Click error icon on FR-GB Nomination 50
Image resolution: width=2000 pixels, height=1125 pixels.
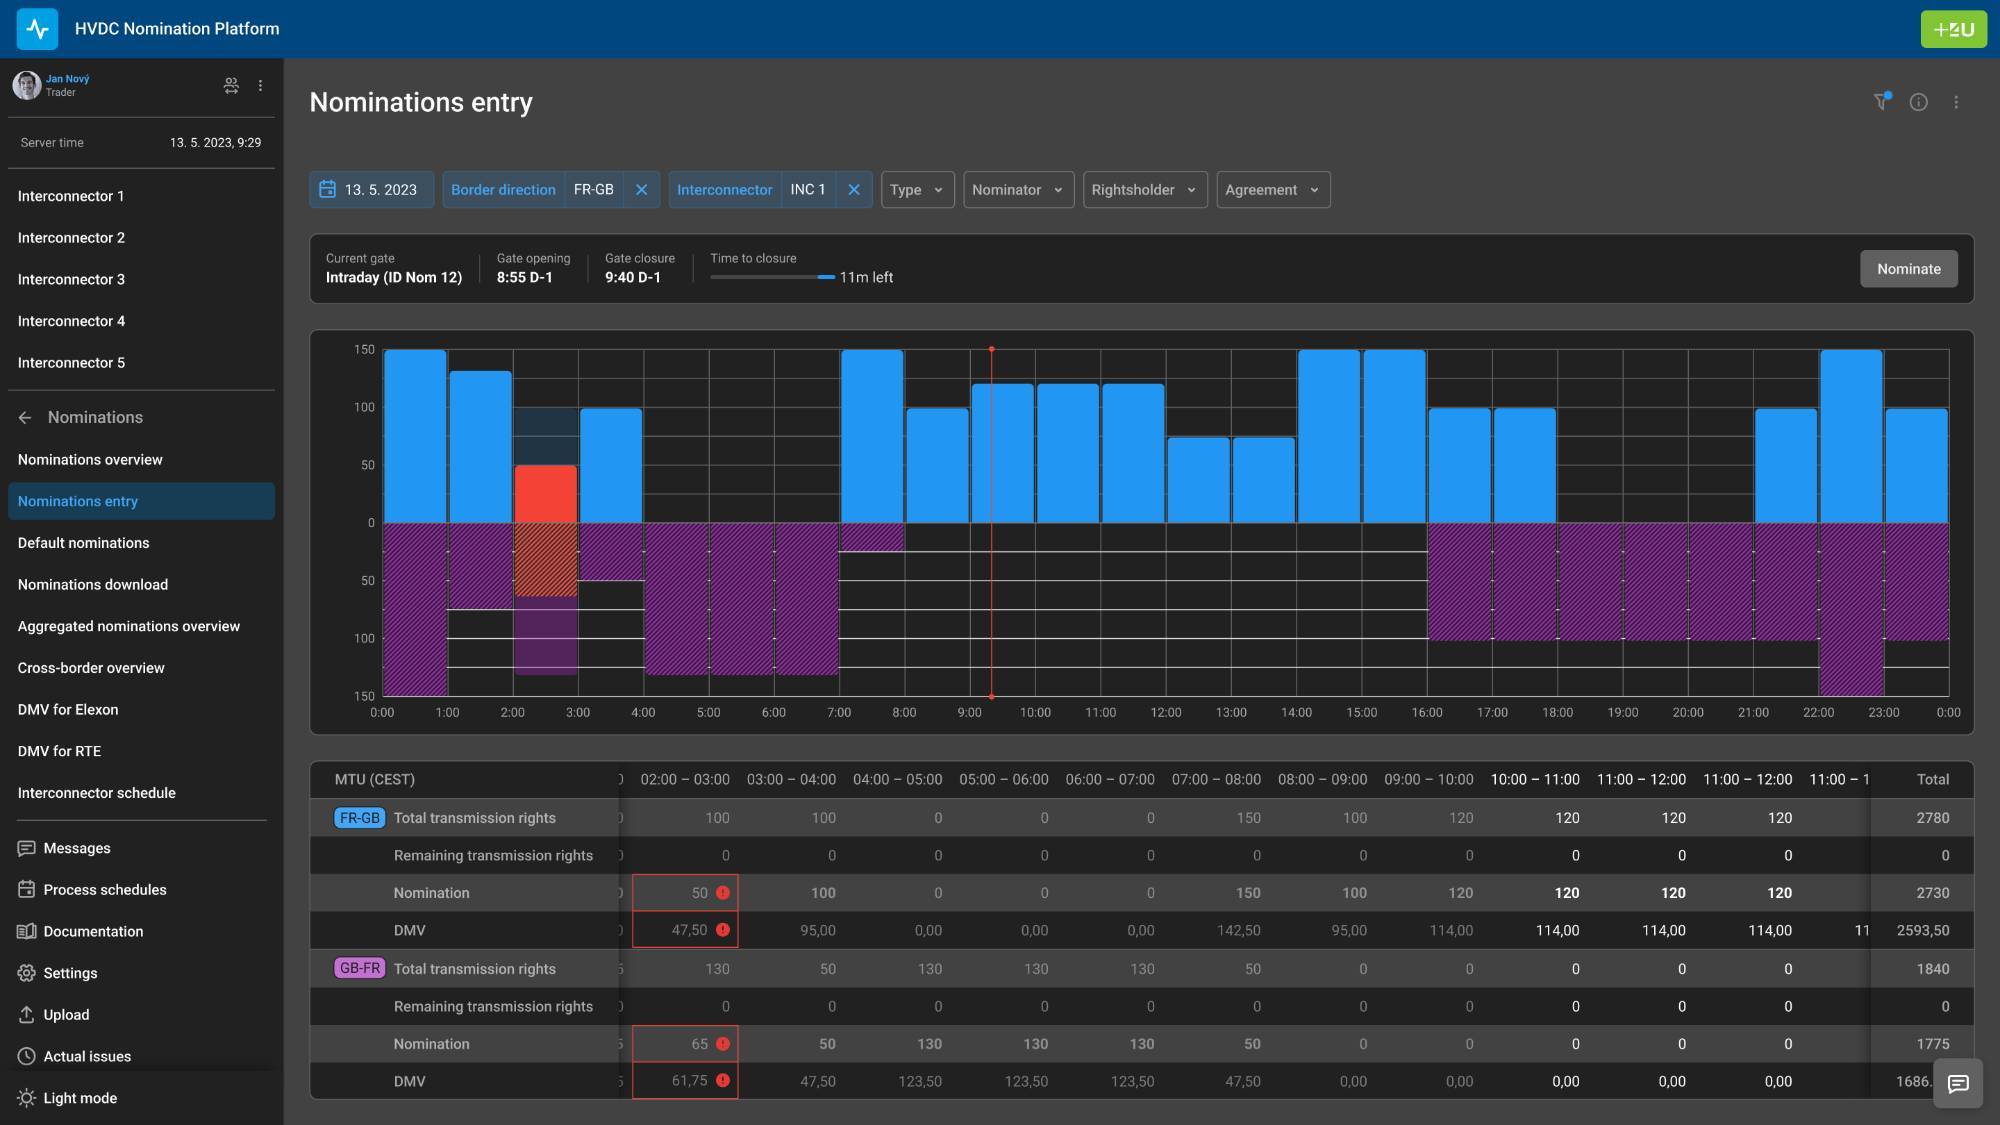723,893
